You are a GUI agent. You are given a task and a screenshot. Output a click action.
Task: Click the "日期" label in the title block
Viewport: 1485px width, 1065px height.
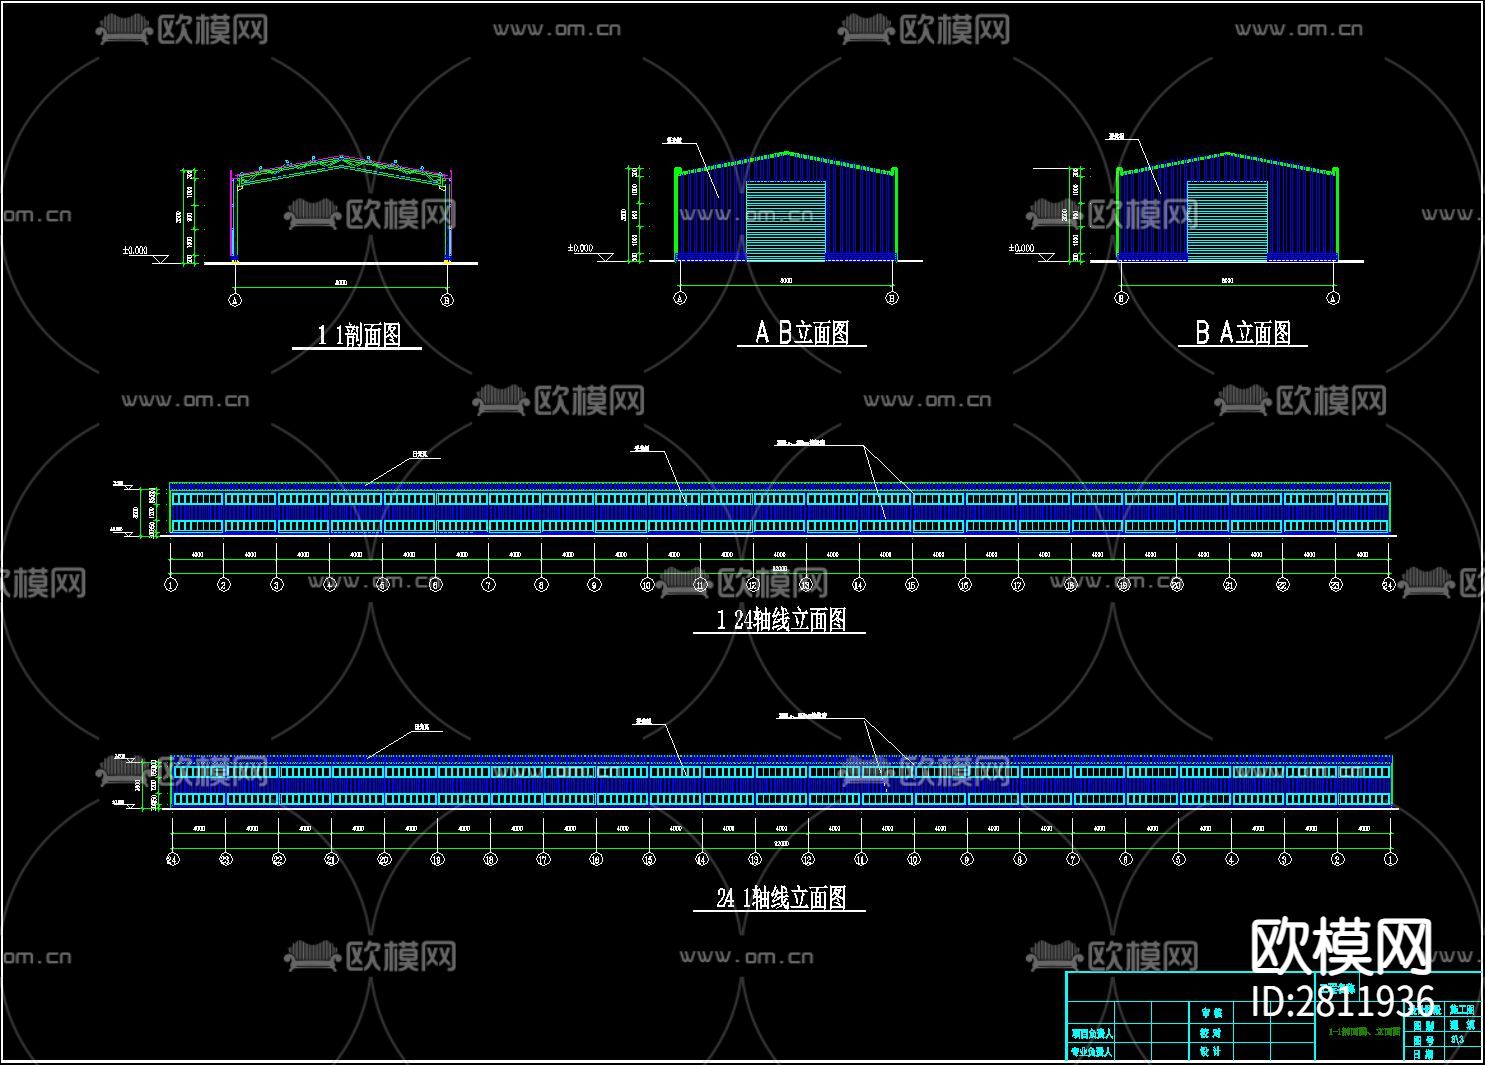click(1424, 1054)
